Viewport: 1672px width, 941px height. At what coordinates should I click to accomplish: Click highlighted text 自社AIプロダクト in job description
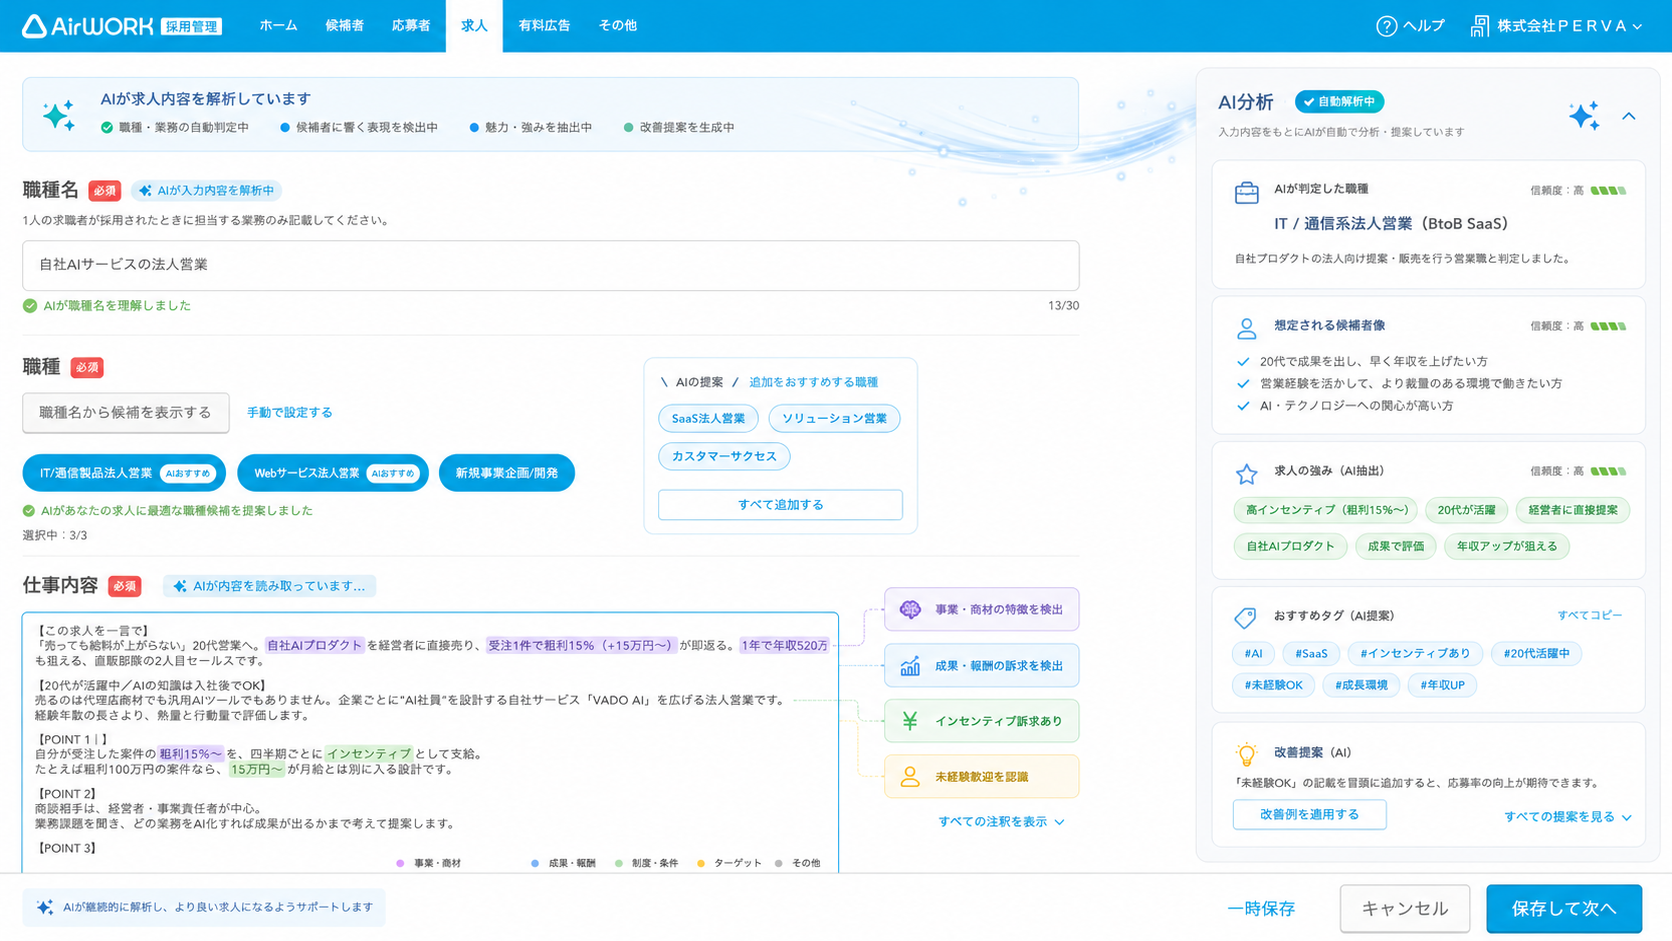[315, 645]
